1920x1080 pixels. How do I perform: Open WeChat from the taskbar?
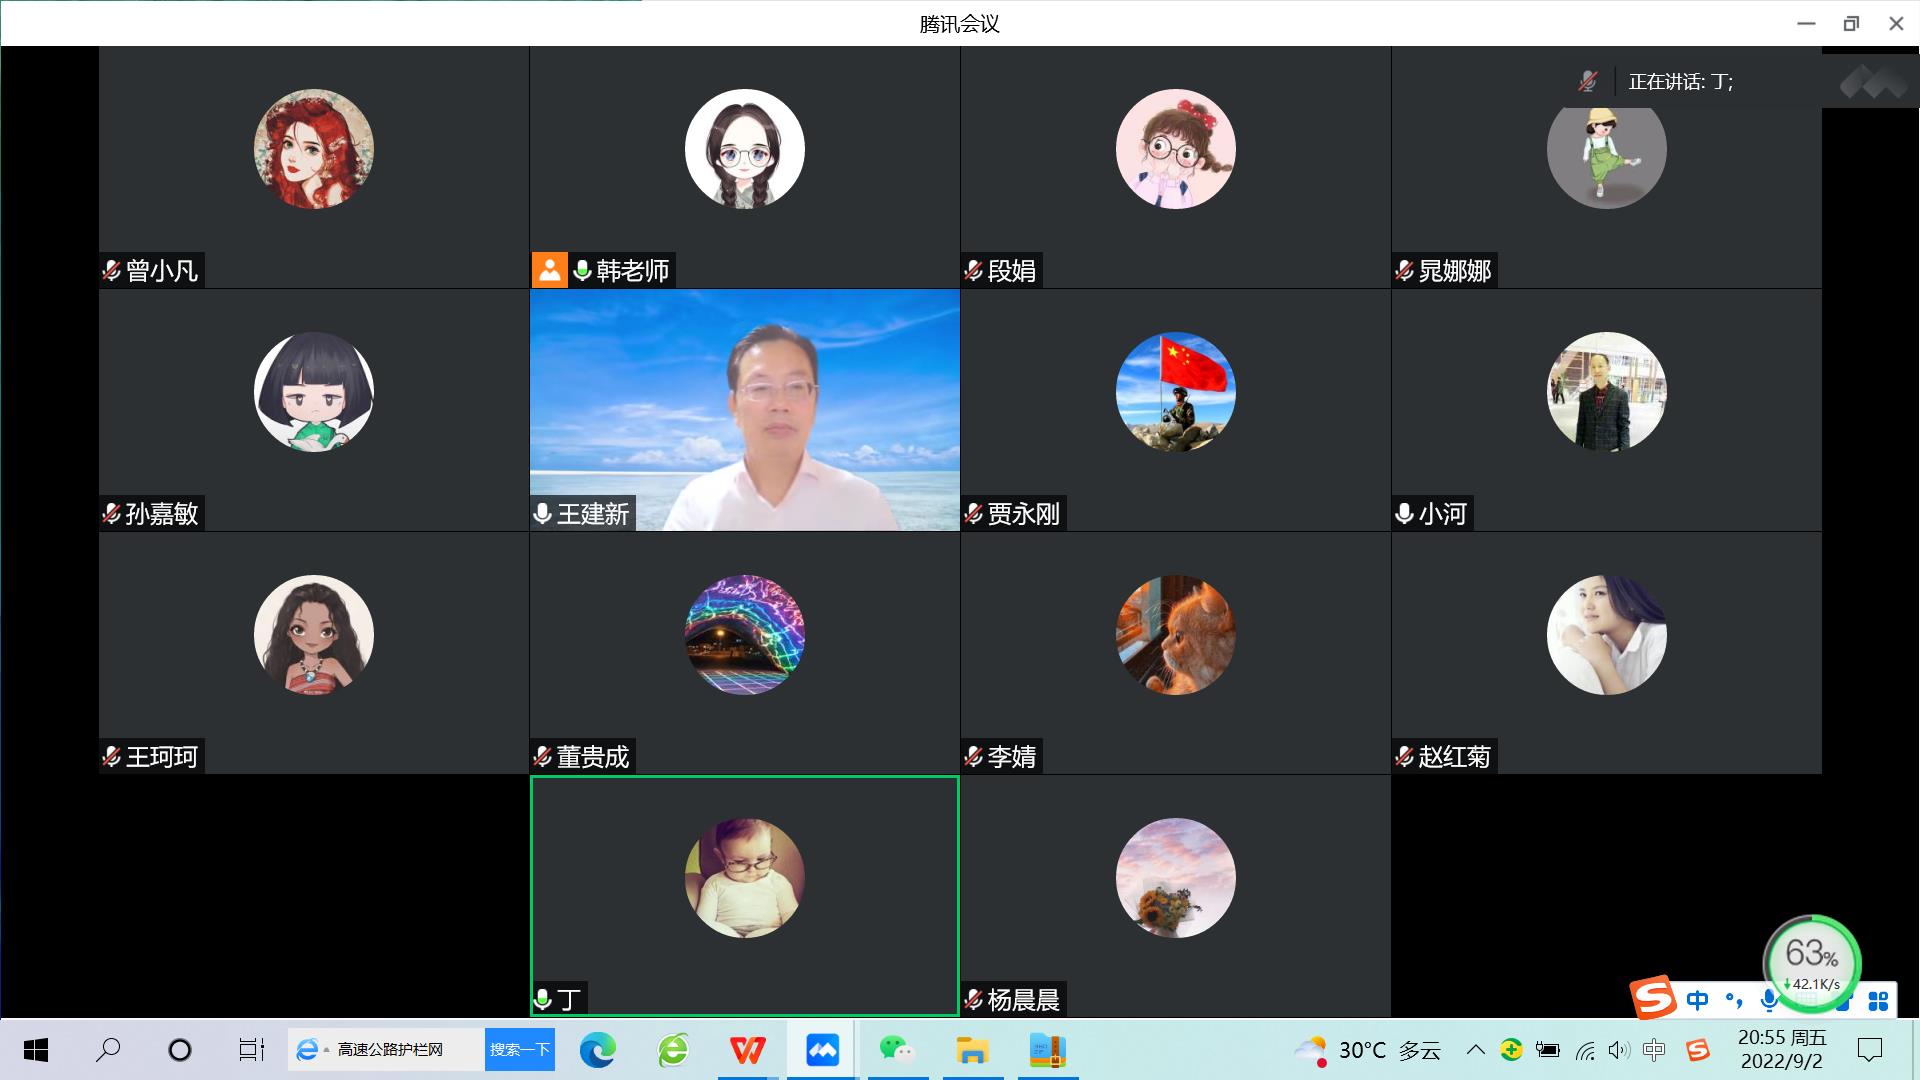[897, 1050]
